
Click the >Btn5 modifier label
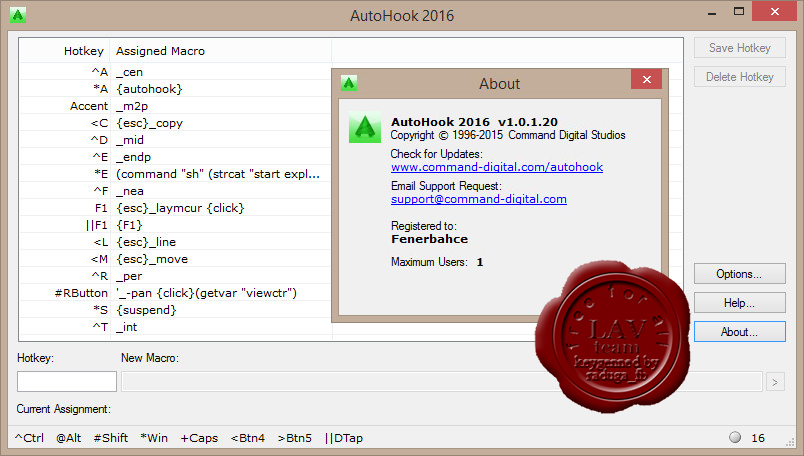[x=295, y=438]
